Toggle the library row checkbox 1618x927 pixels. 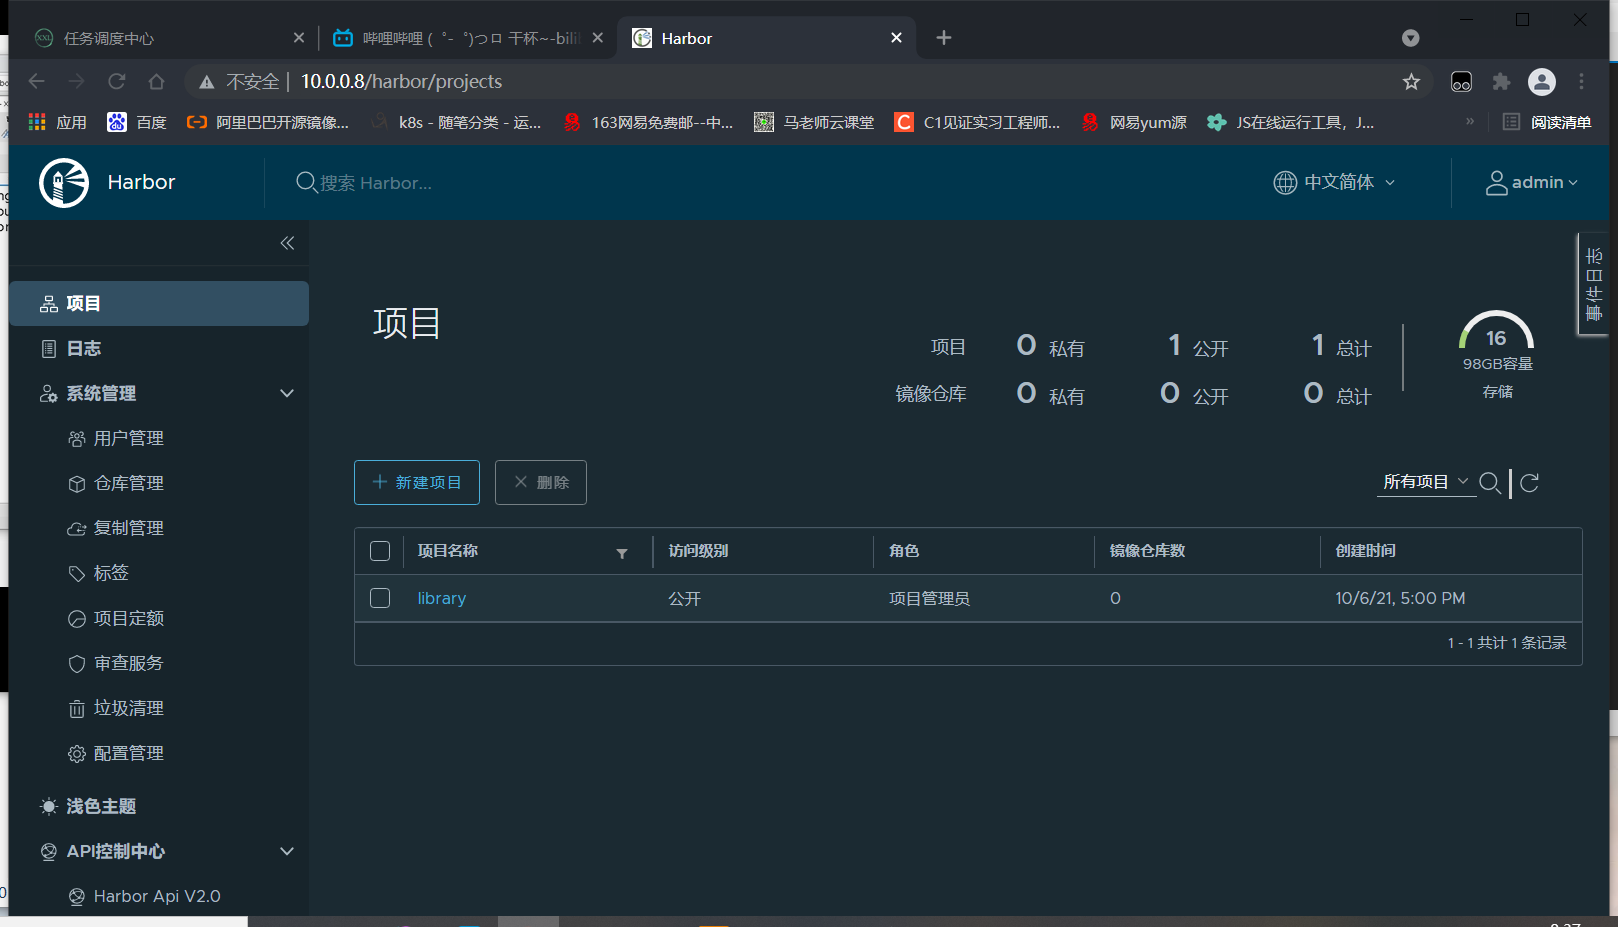tap(380, 598)
